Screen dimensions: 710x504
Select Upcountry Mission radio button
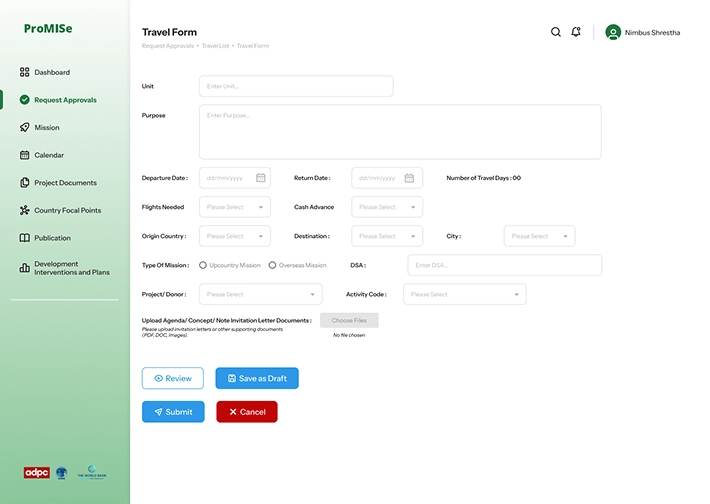pyautogui.click(x=203, y=266)
